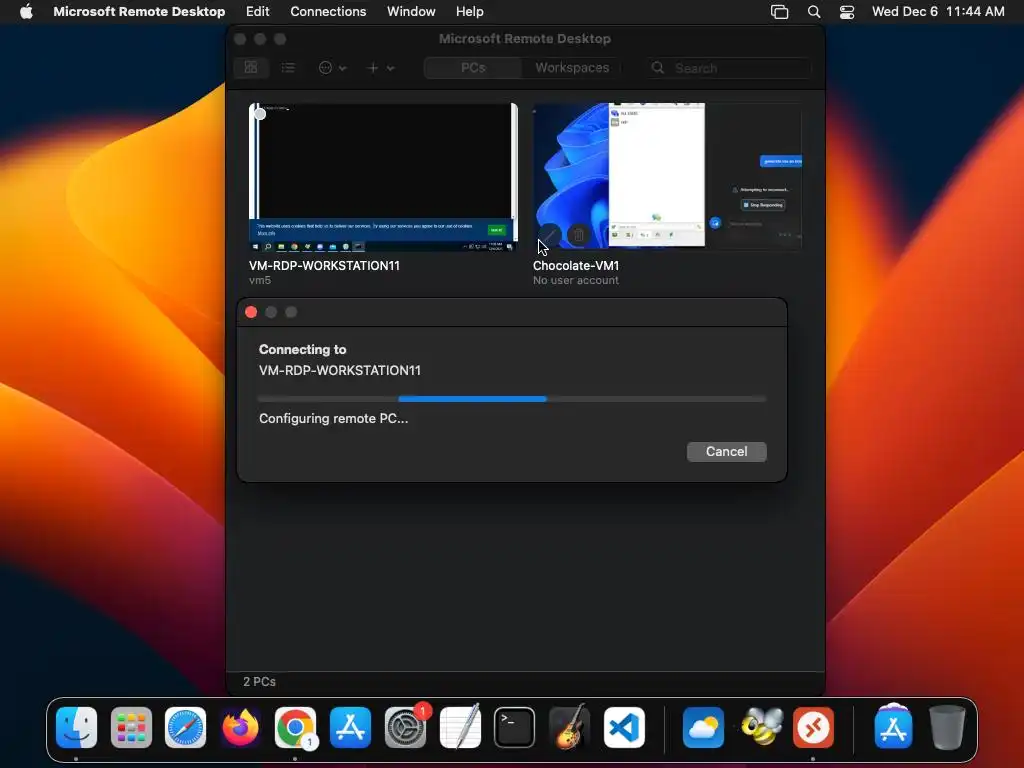Screen dimensions: 1024x768
Task: Open the Trash in the Dock
Action: point(947,727)
